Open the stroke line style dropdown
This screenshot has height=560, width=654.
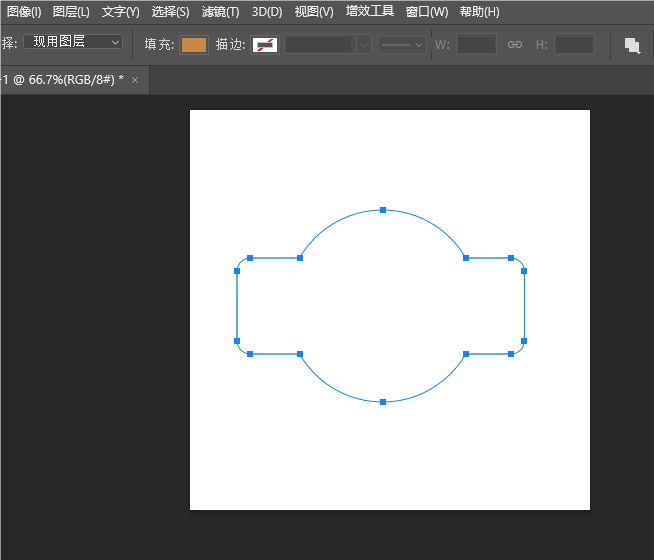pos(402,45)
